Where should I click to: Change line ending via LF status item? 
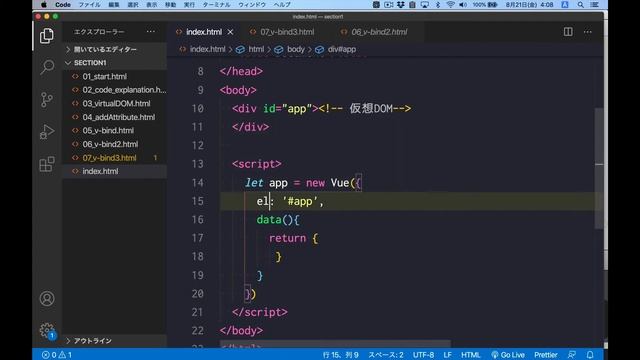tap(447, 355)
